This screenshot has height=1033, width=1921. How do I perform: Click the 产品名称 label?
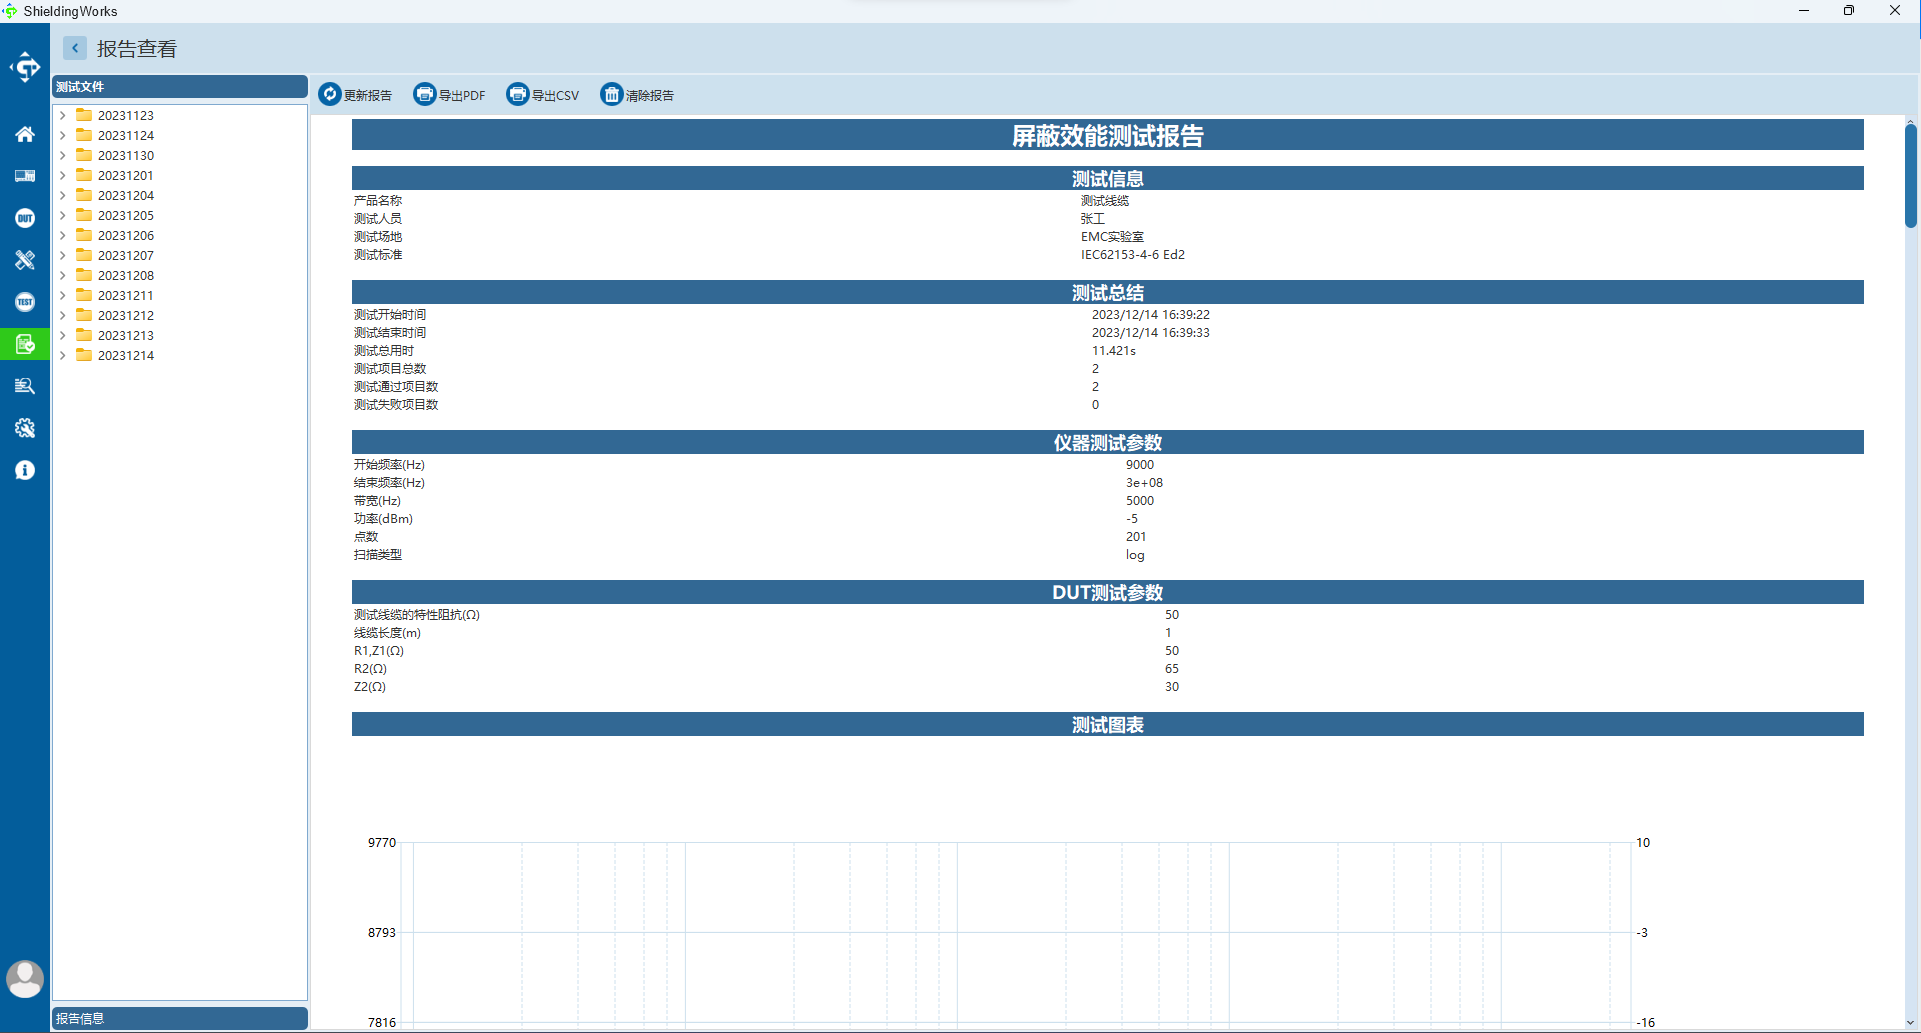[x=377, y=201]
